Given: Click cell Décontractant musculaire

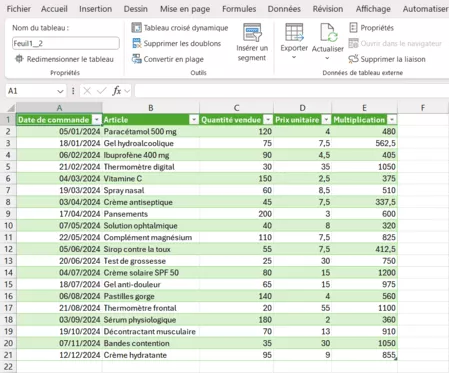Looking at the screenshot, I should coord(151,332).
